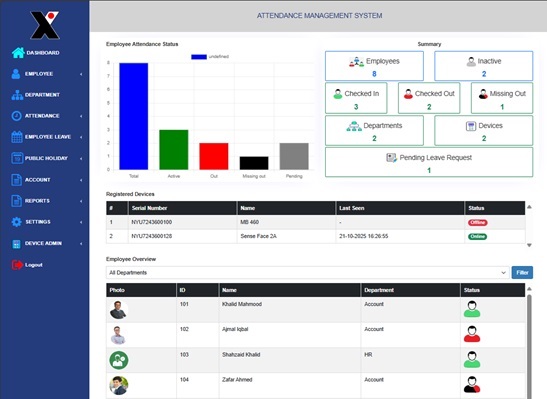Click Registered Devices scroll-up arrow
547x399 pixels.
529,207
